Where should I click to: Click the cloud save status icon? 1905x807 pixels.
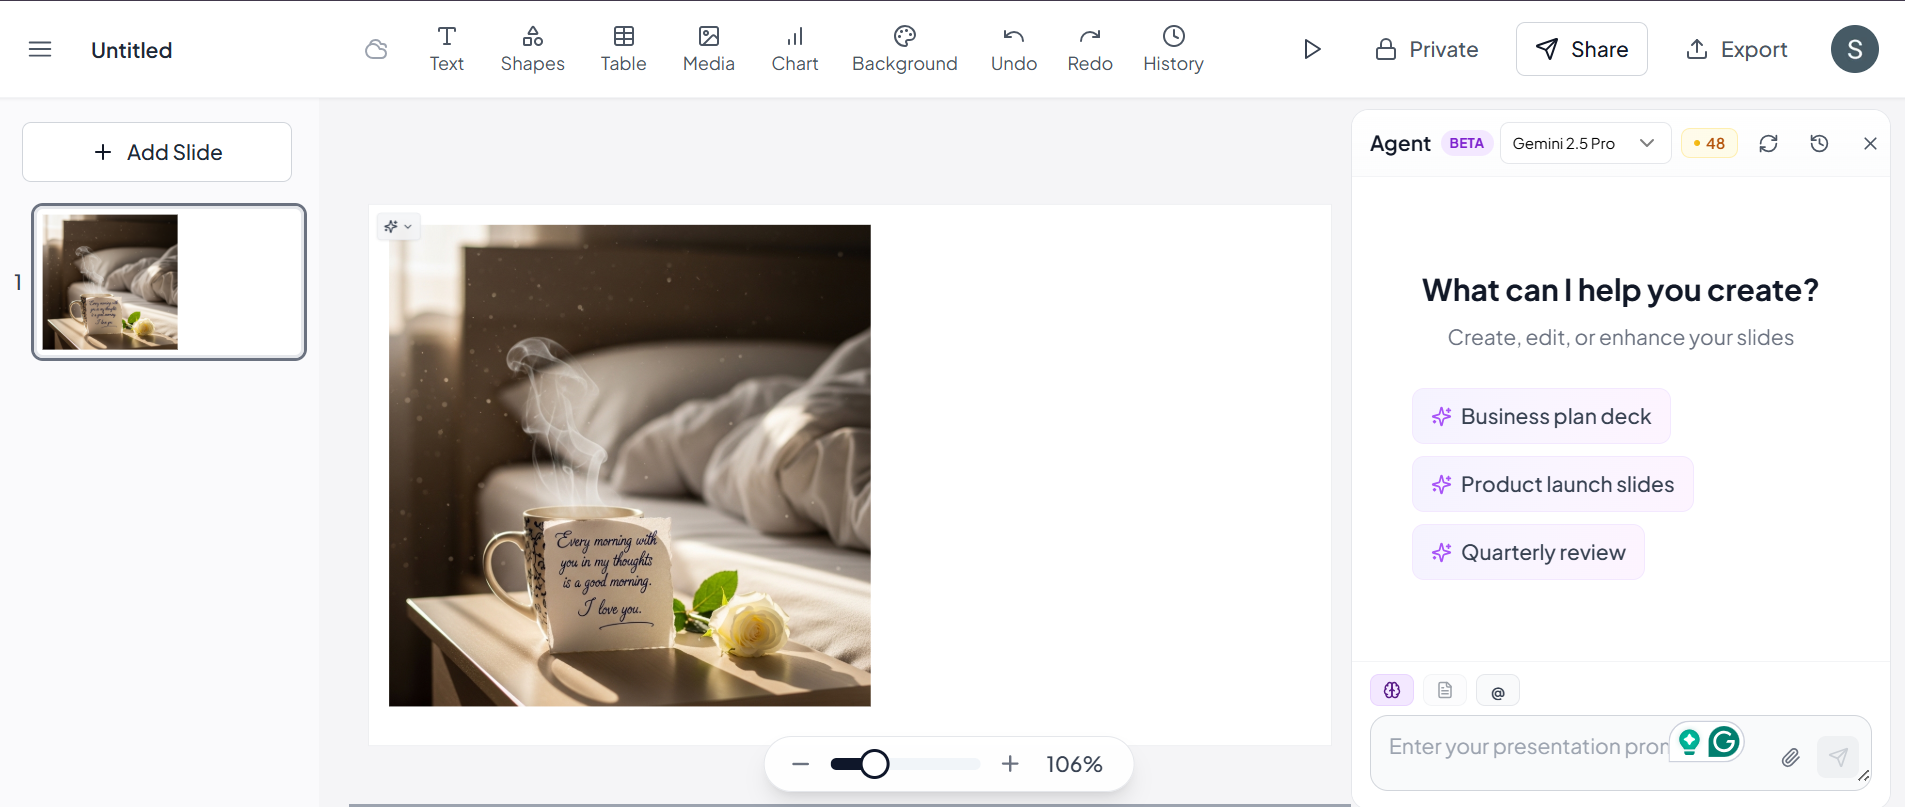pos(376,49)
